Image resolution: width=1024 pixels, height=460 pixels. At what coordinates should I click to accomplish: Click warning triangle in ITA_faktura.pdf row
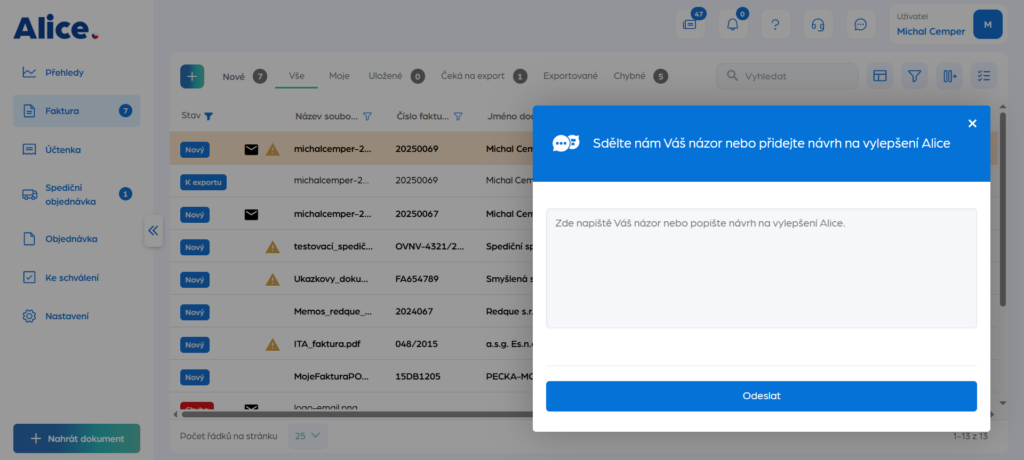(x=272, y=344)
